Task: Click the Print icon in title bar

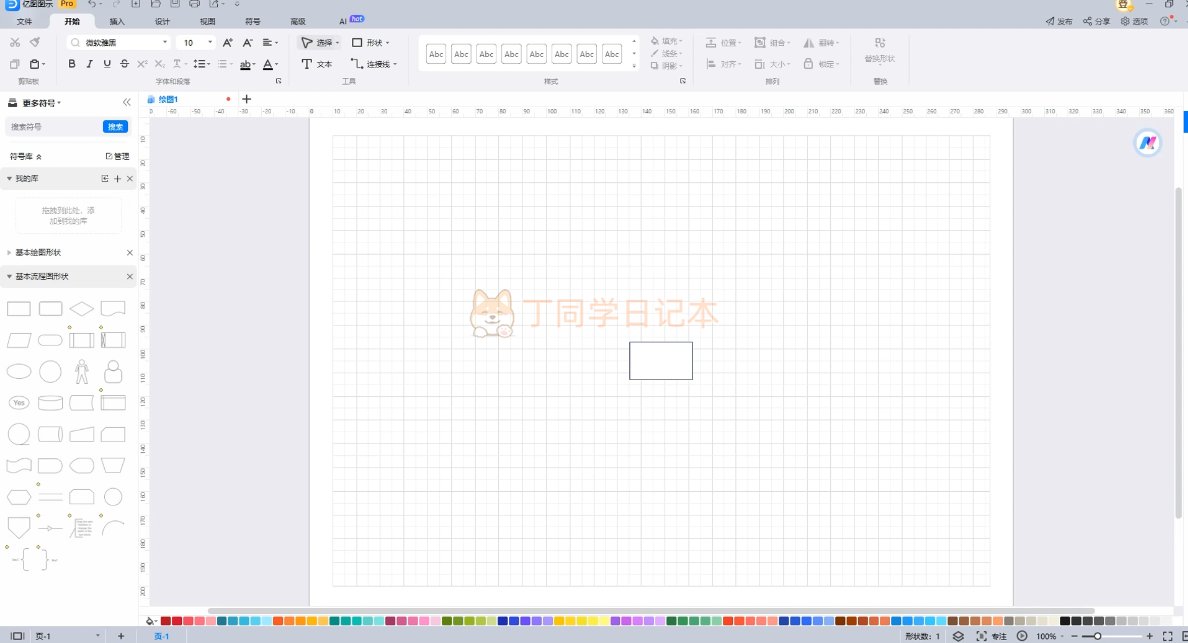Action: pos(194,5)
